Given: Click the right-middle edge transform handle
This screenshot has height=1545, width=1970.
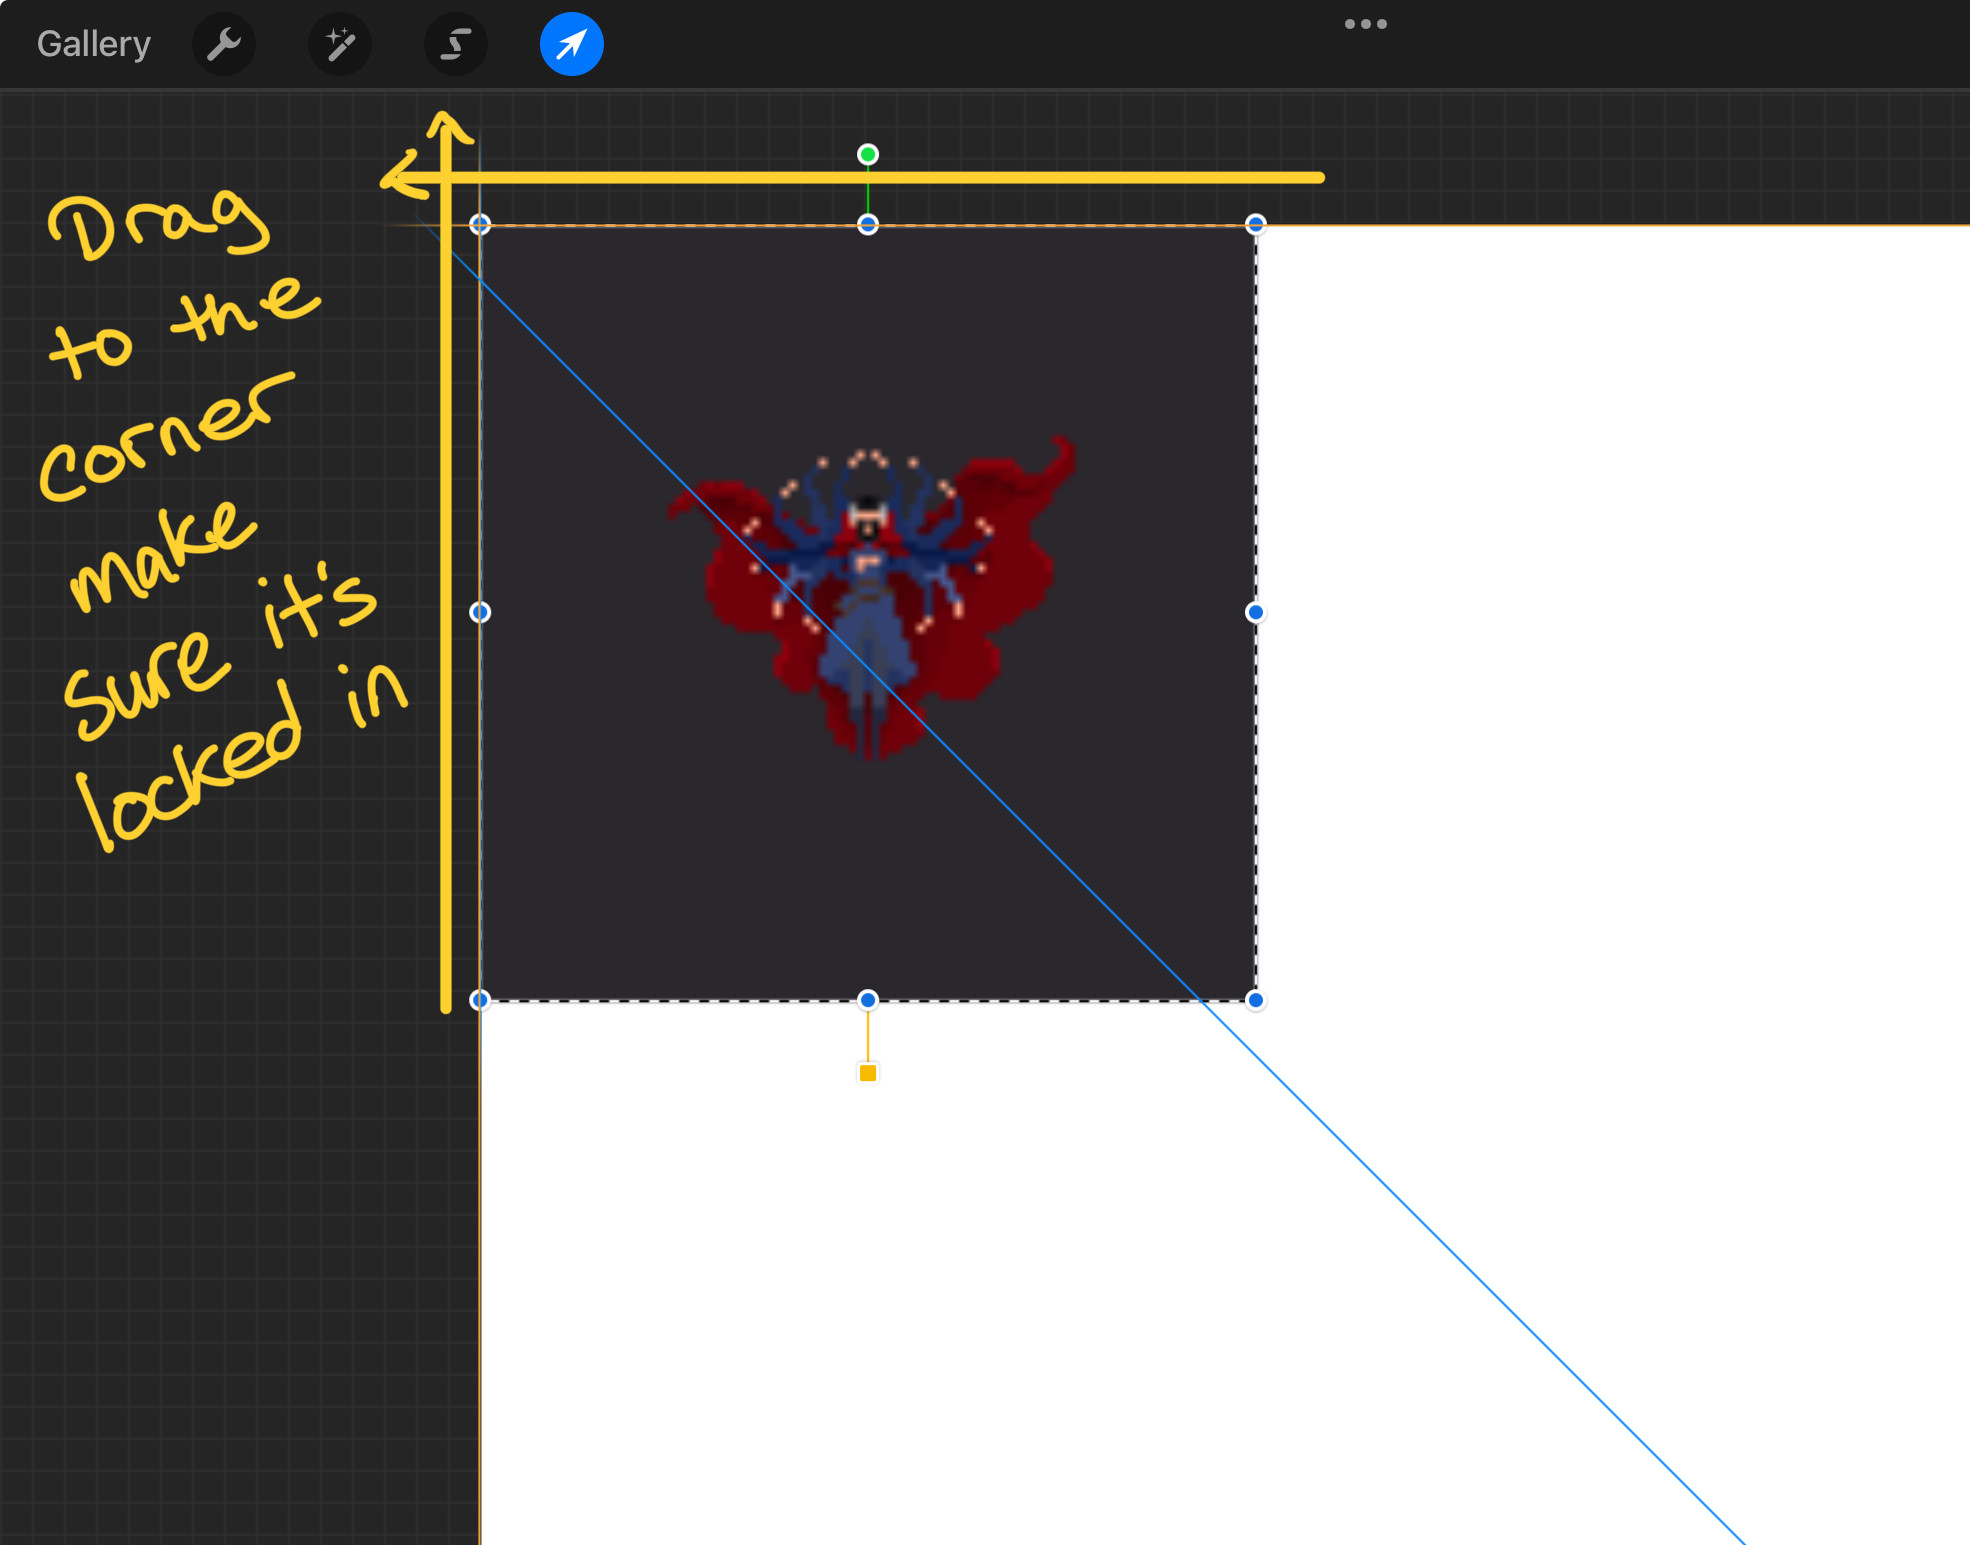Looking at the screenshot, I should [x=1255, y=612].
